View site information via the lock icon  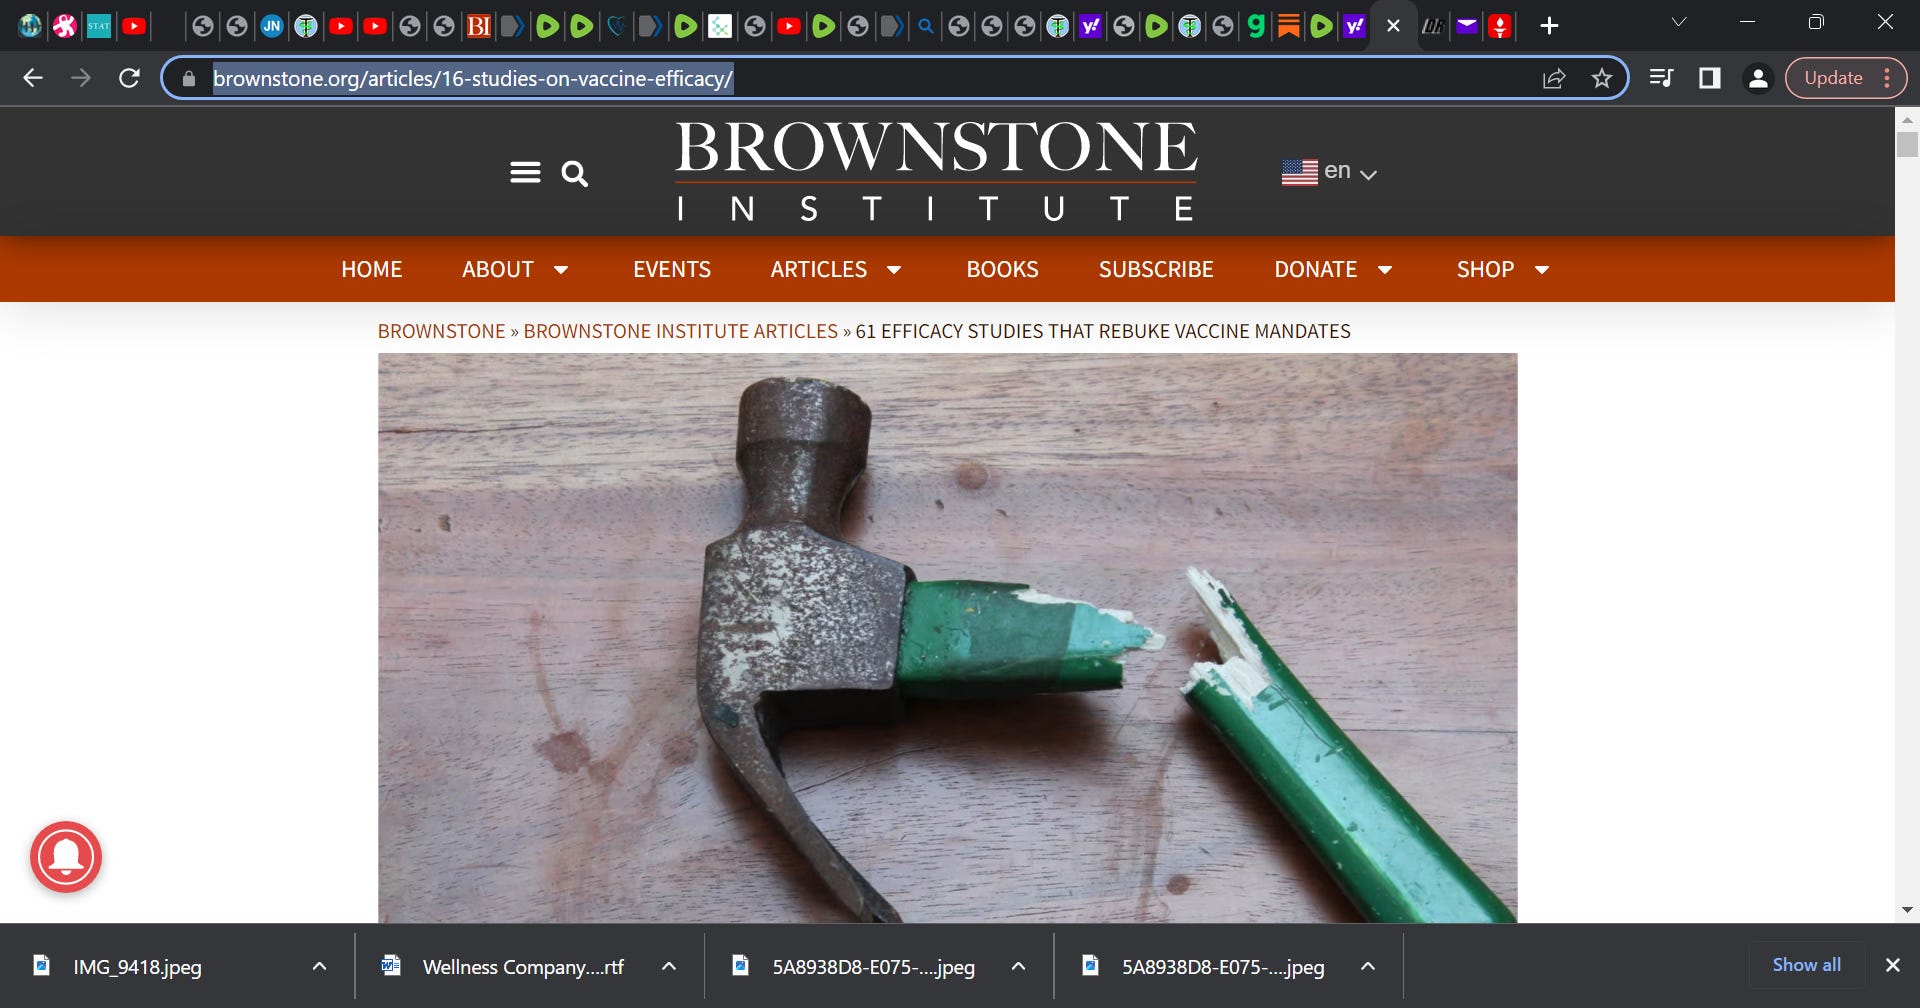coord(188,78)
